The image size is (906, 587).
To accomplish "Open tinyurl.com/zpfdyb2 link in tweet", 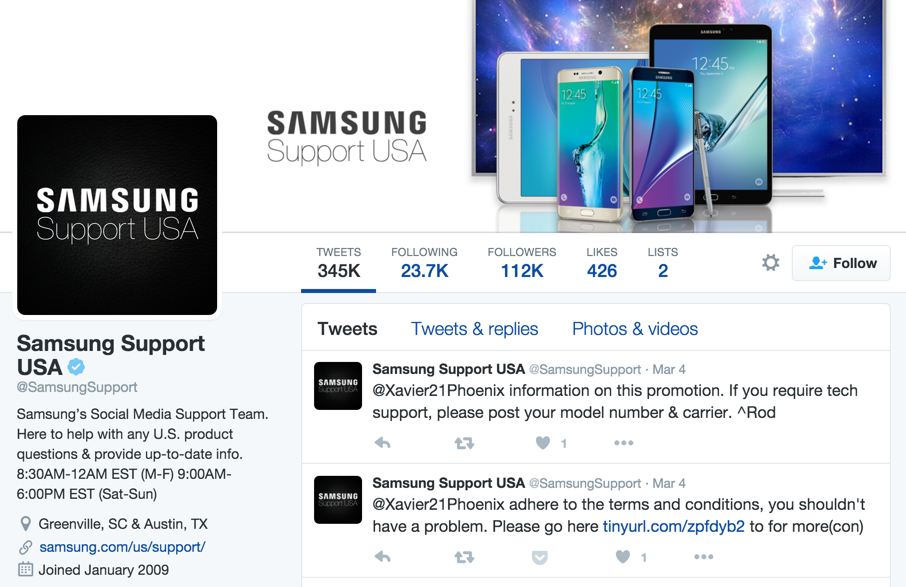I will tap(674, 526).
